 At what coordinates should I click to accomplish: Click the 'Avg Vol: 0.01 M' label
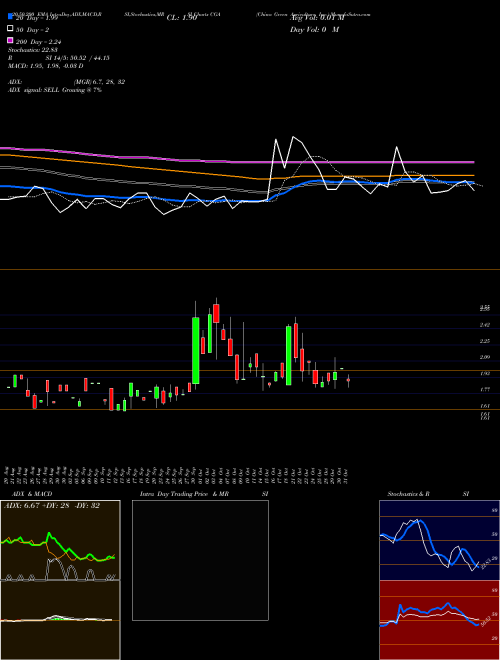coord(317,18)
